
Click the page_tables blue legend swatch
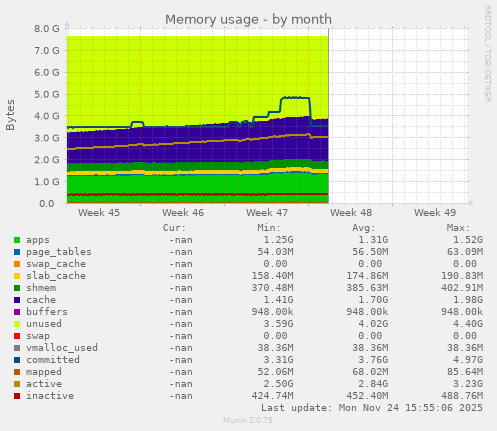(x=17, y=252)
